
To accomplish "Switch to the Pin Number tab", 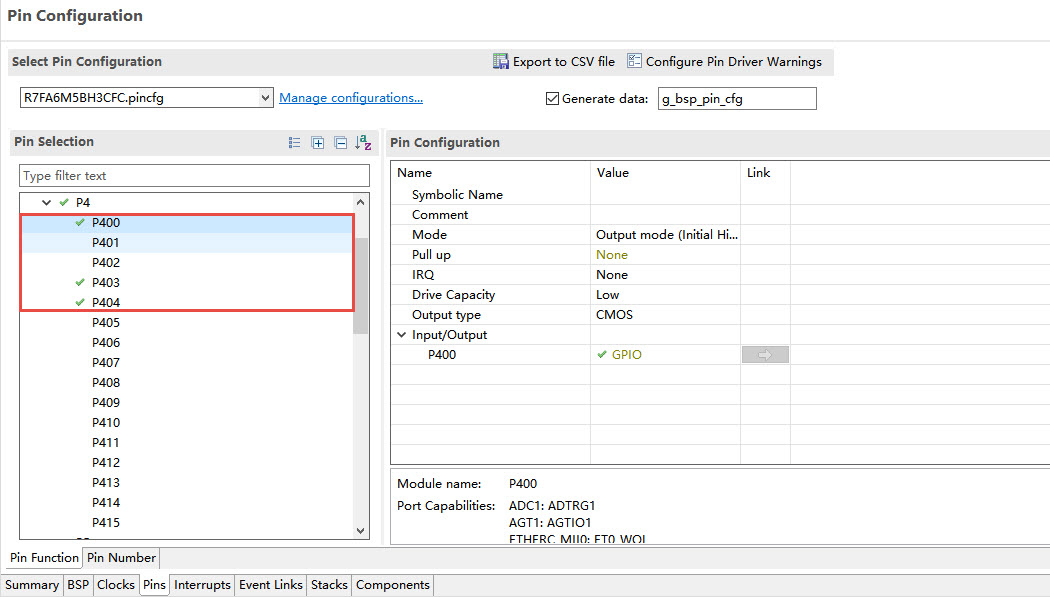I will click(x=121, y=558).
